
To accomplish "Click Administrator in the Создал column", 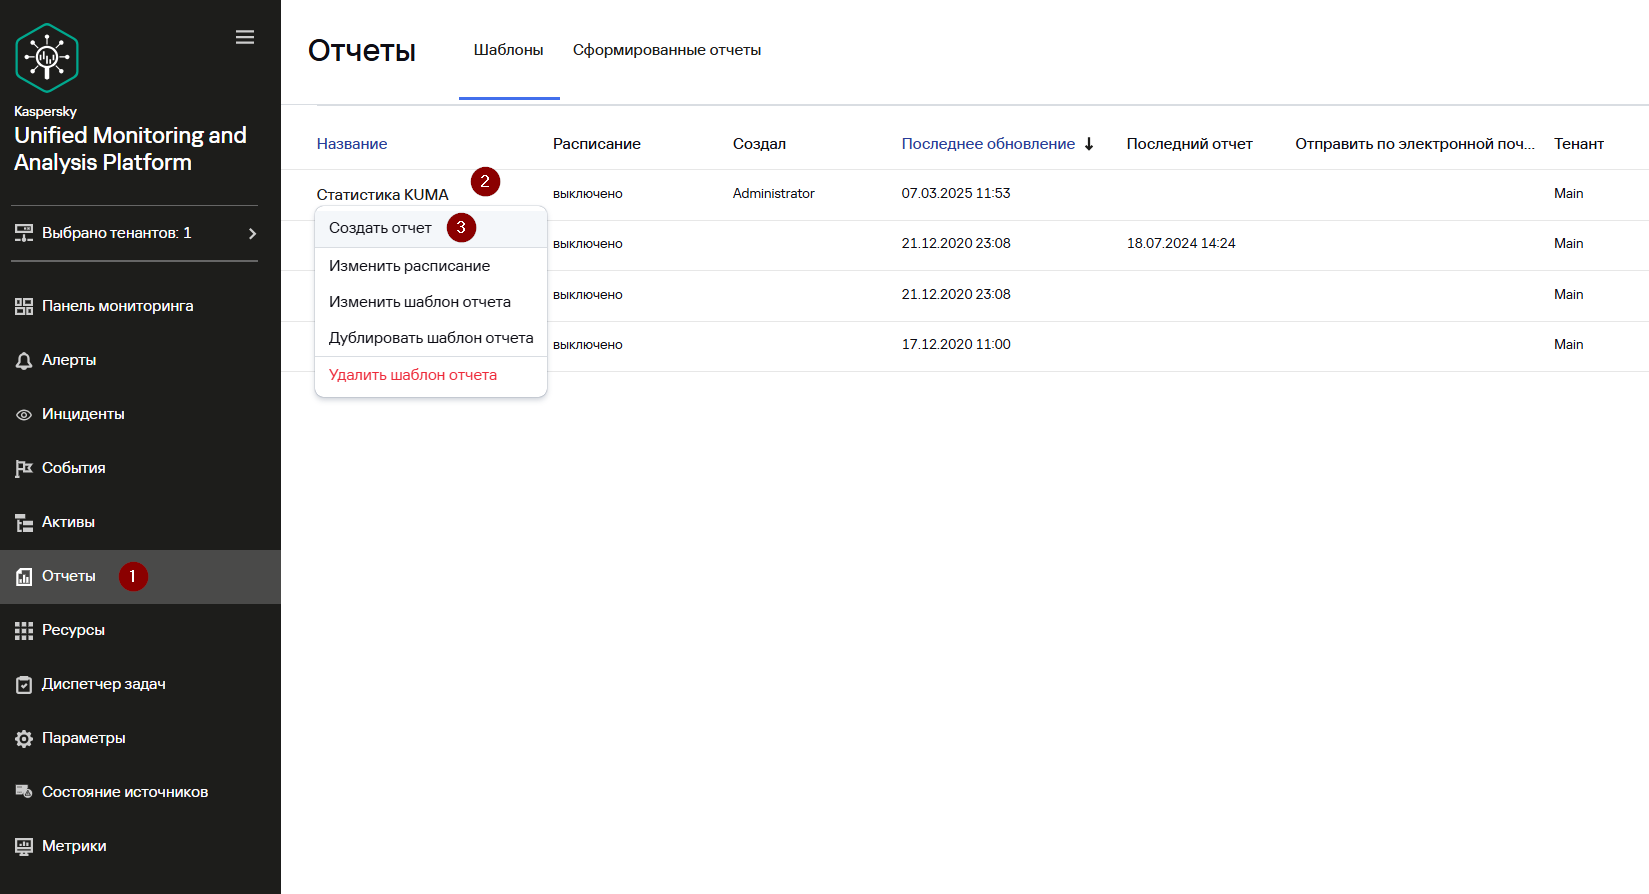I will pyautogui.click(x=774, y=194).
